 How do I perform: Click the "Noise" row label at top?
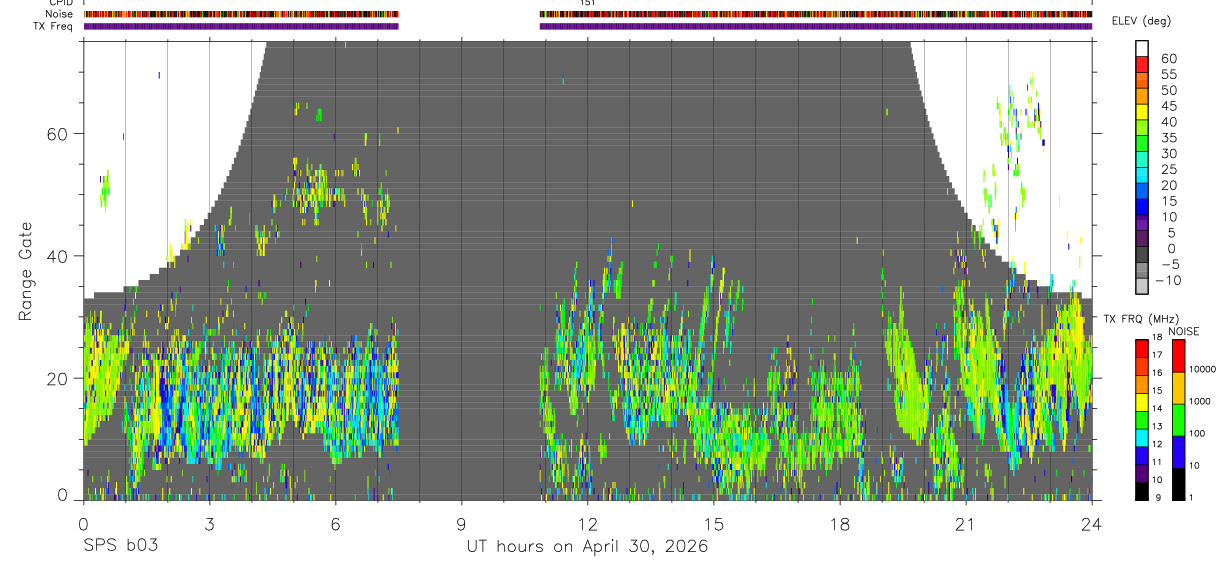(57, 14)
